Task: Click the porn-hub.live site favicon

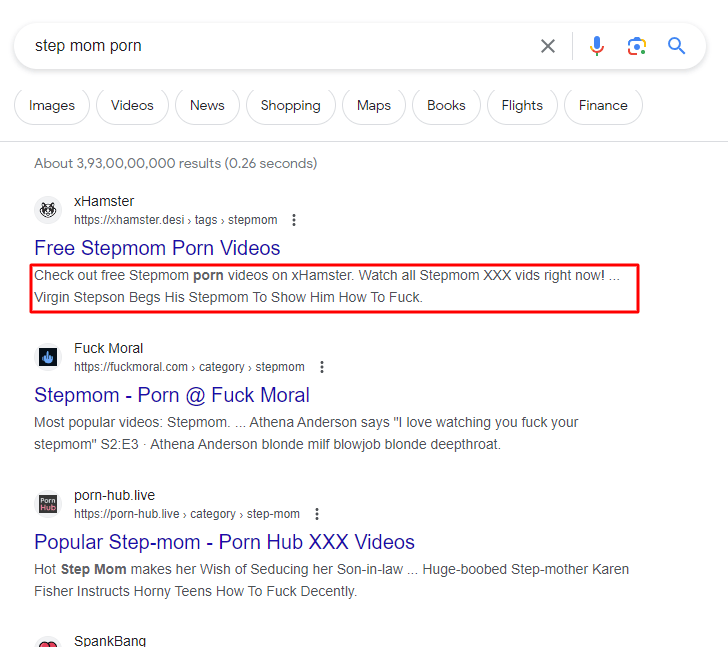Action: 48,504
